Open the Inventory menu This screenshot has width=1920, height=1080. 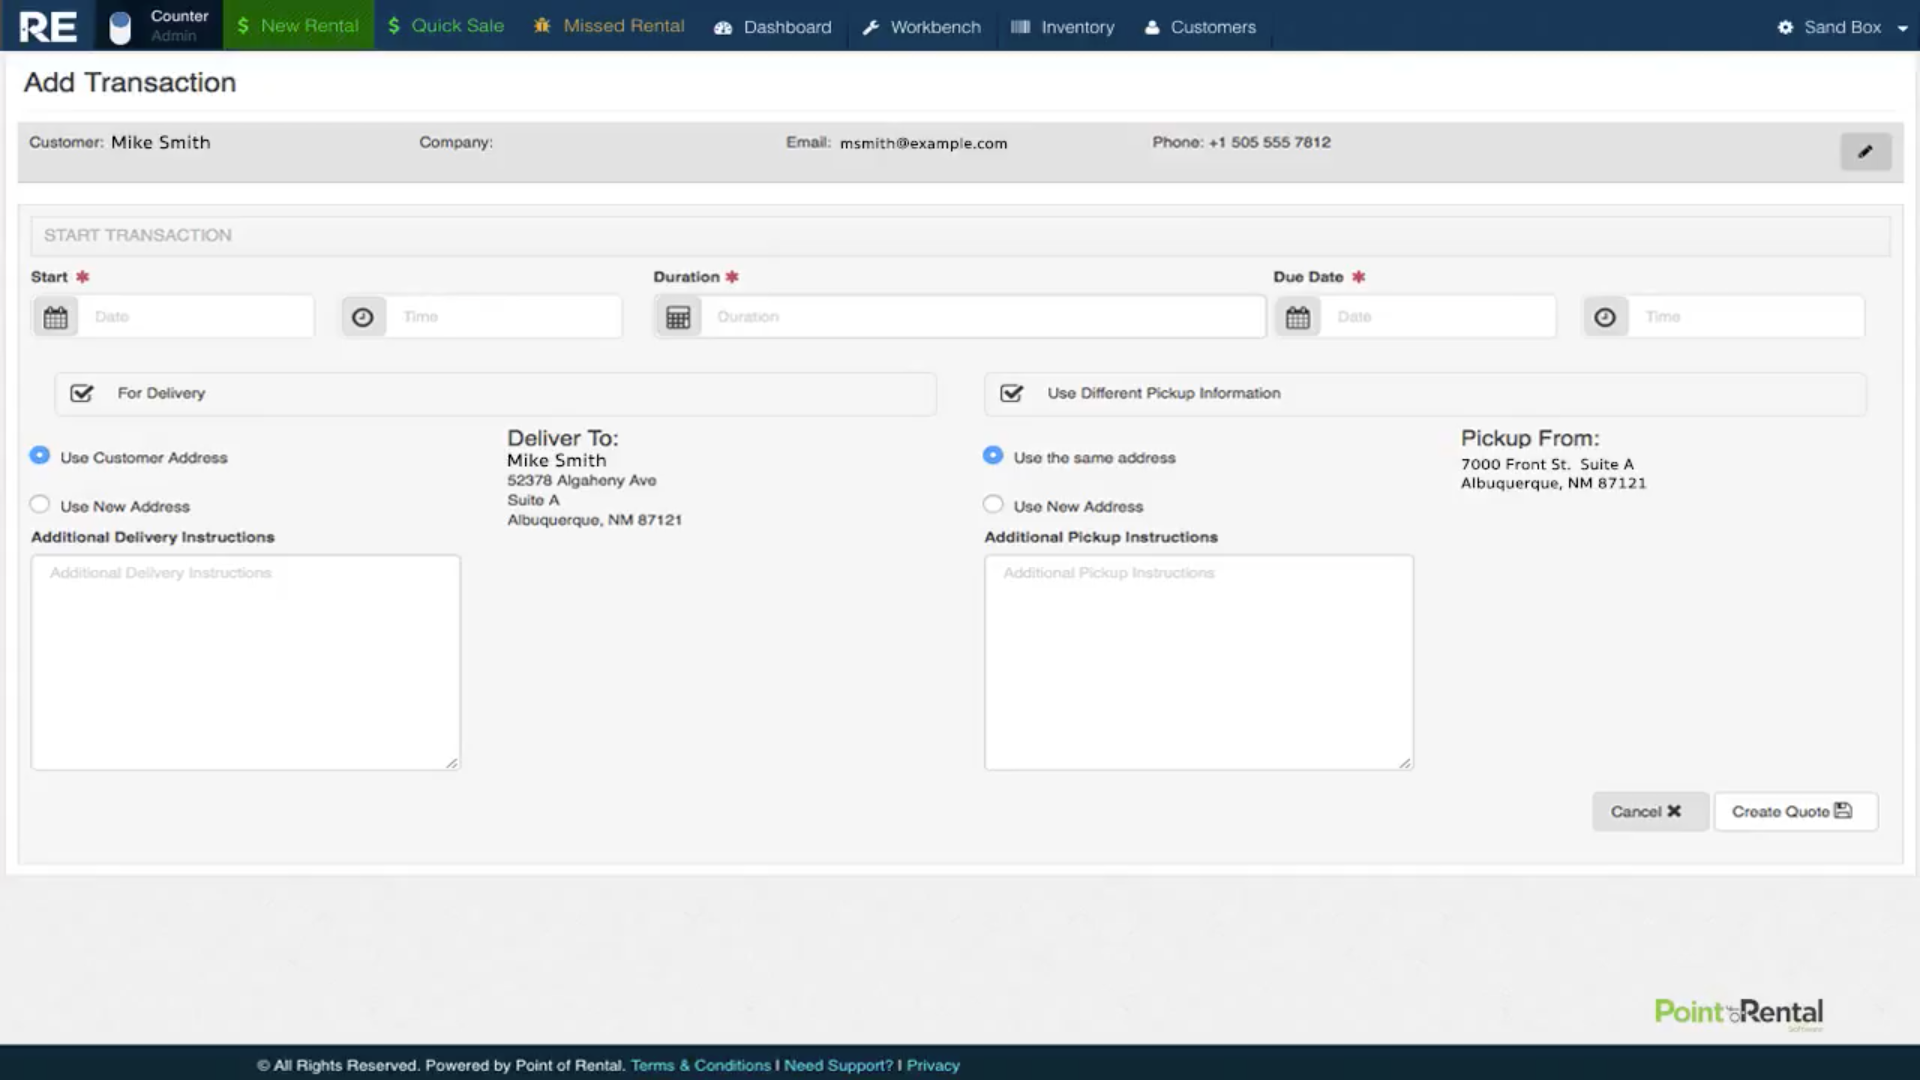(x=1063, y=27)
